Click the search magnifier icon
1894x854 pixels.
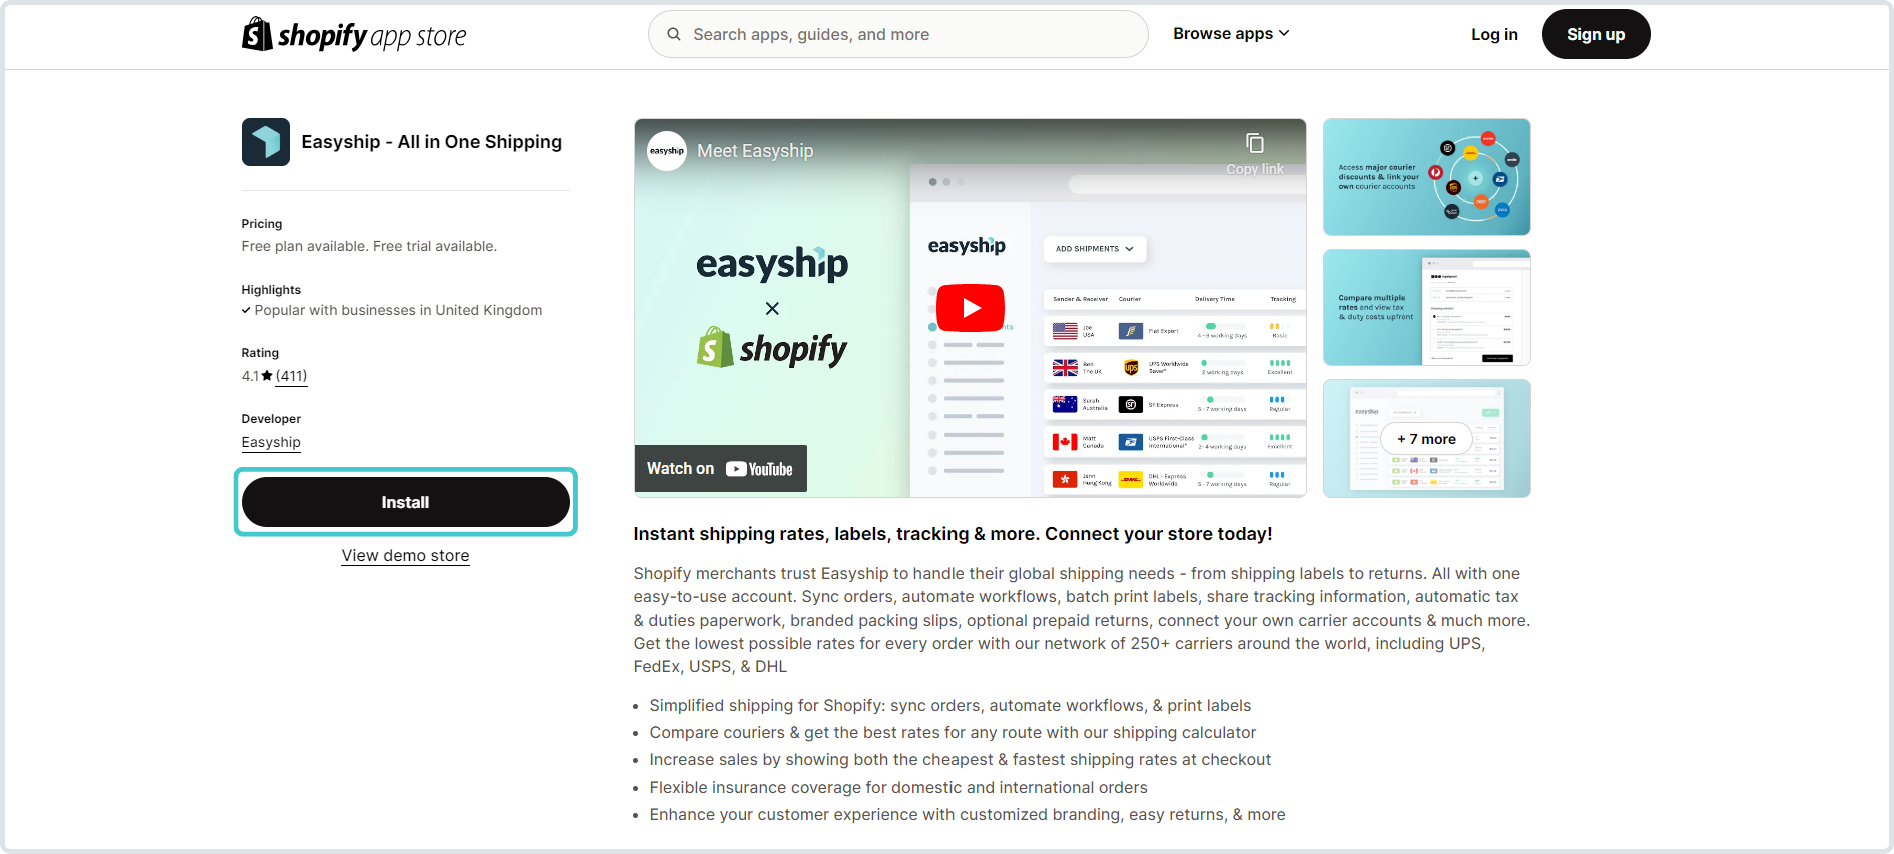click(x=674, y=34)
